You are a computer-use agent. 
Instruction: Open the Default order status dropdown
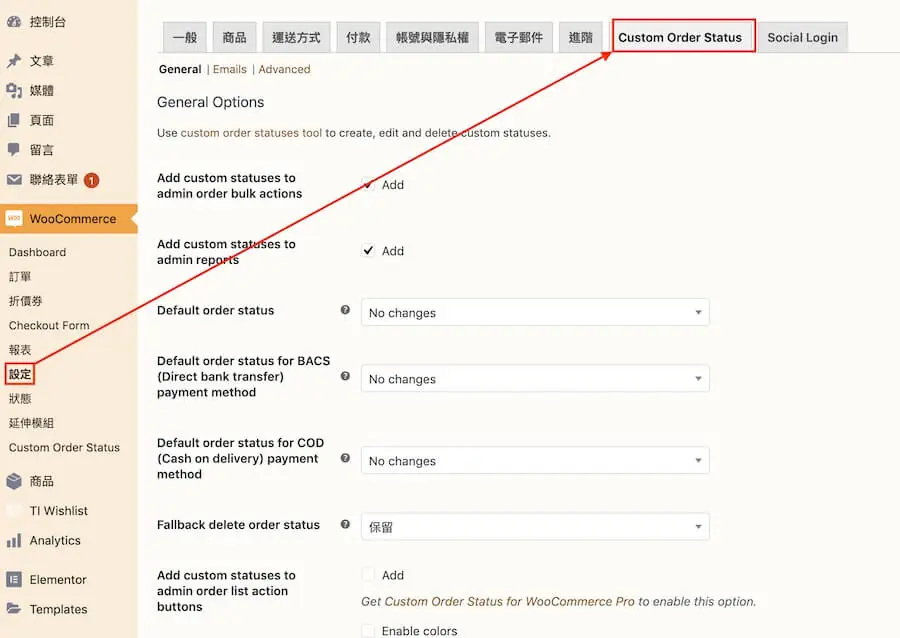point(535,313)
